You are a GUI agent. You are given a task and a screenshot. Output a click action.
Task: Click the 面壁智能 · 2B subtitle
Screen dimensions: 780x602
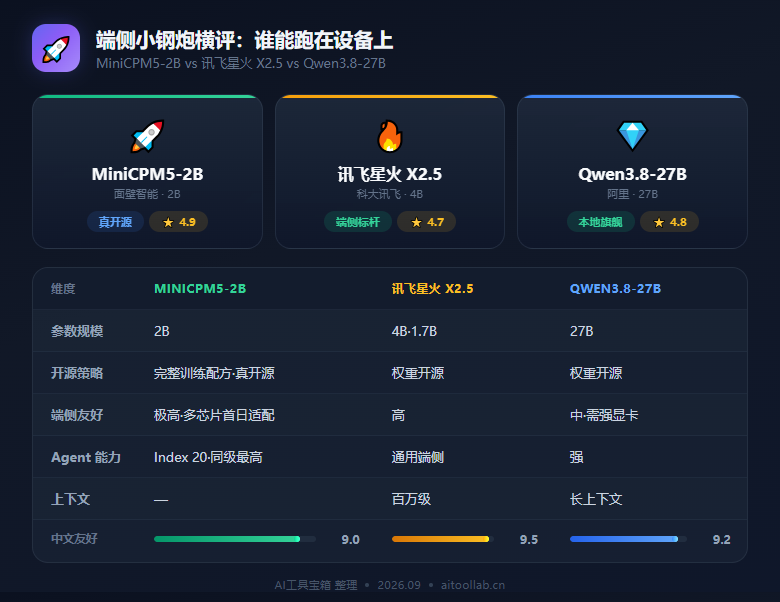[147, 194]
